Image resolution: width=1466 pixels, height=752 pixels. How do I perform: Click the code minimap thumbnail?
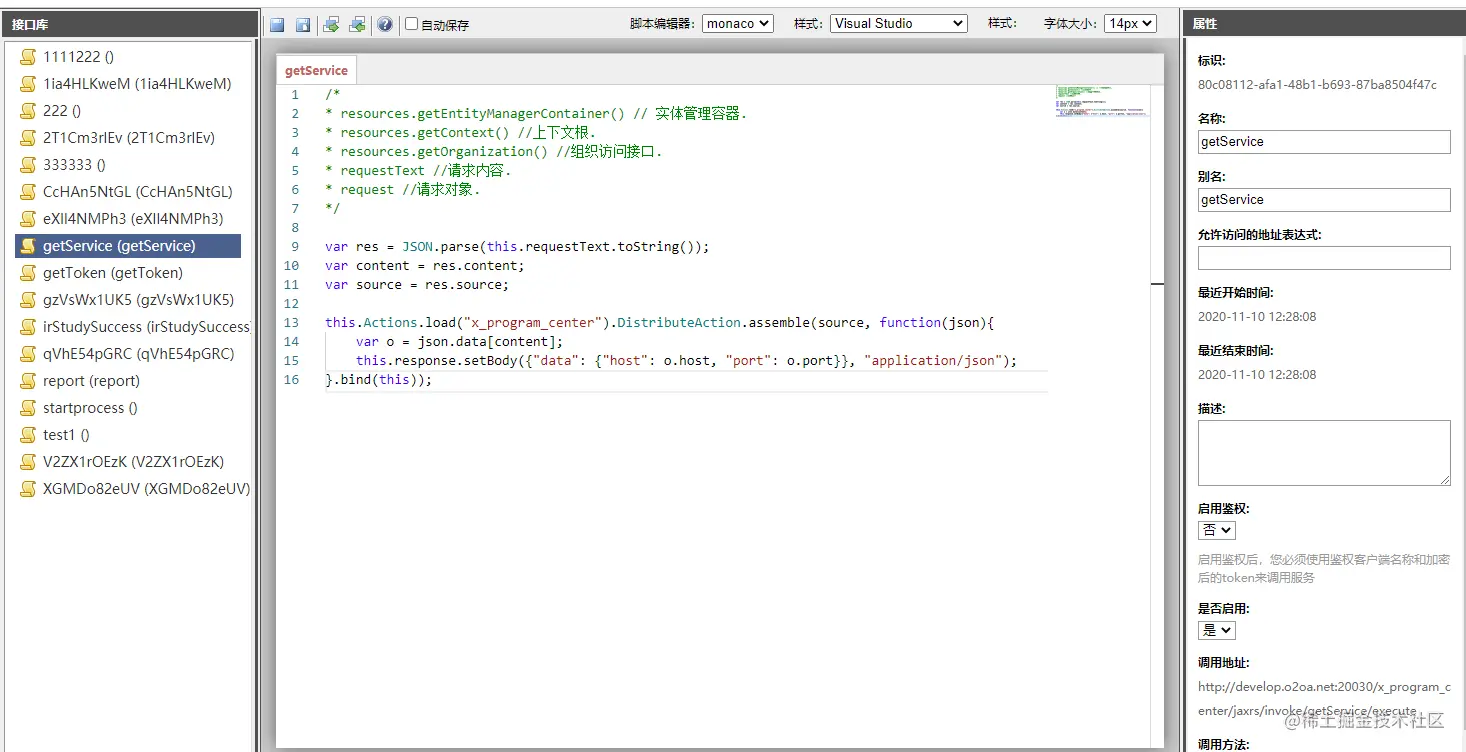(x=1102, y=101)
